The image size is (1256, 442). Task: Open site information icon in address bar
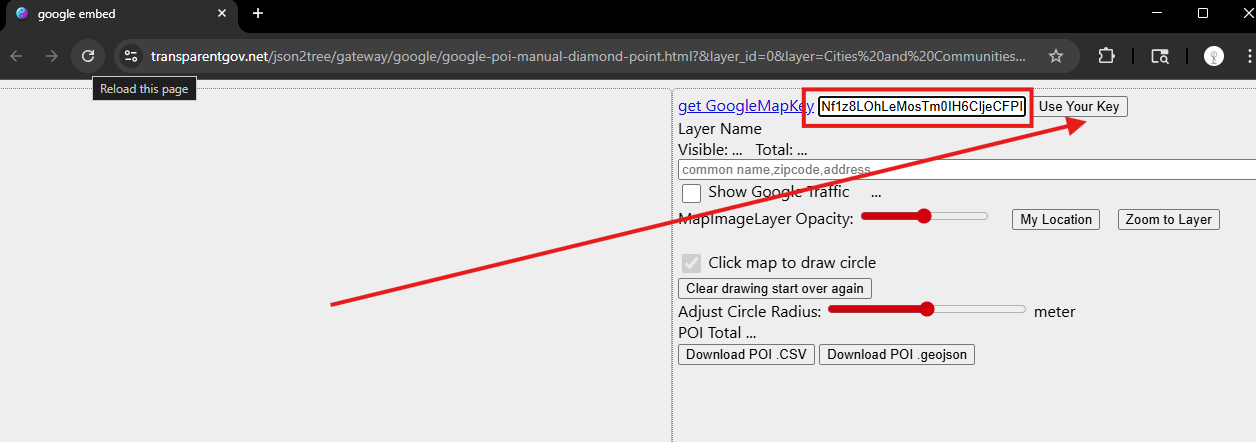click(x=131, y=56)
